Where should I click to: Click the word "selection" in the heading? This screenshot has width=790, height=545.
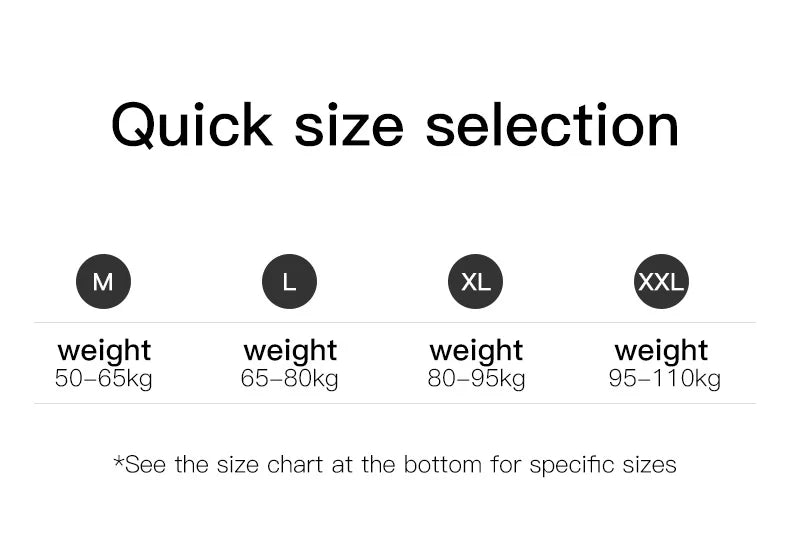click(552, 127)
